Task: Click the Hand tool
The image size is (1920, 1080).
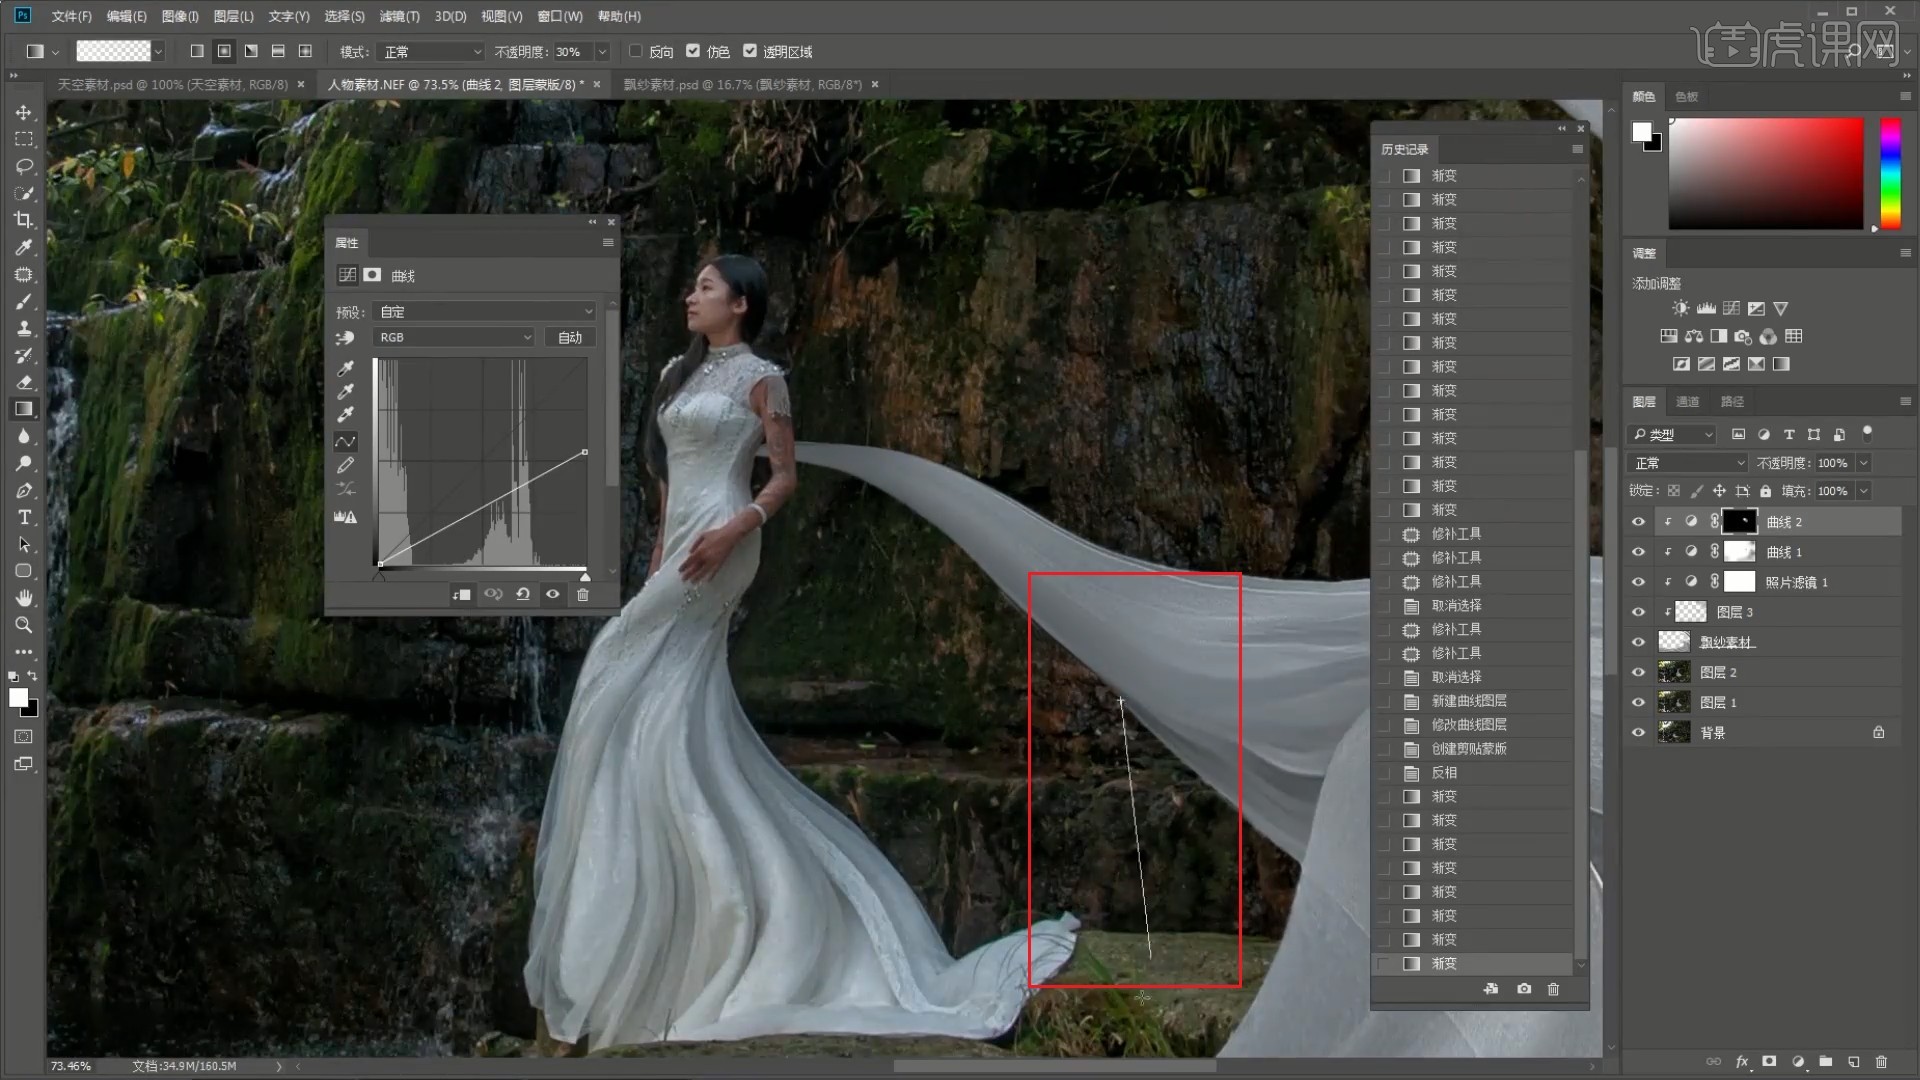Action: 24,598
